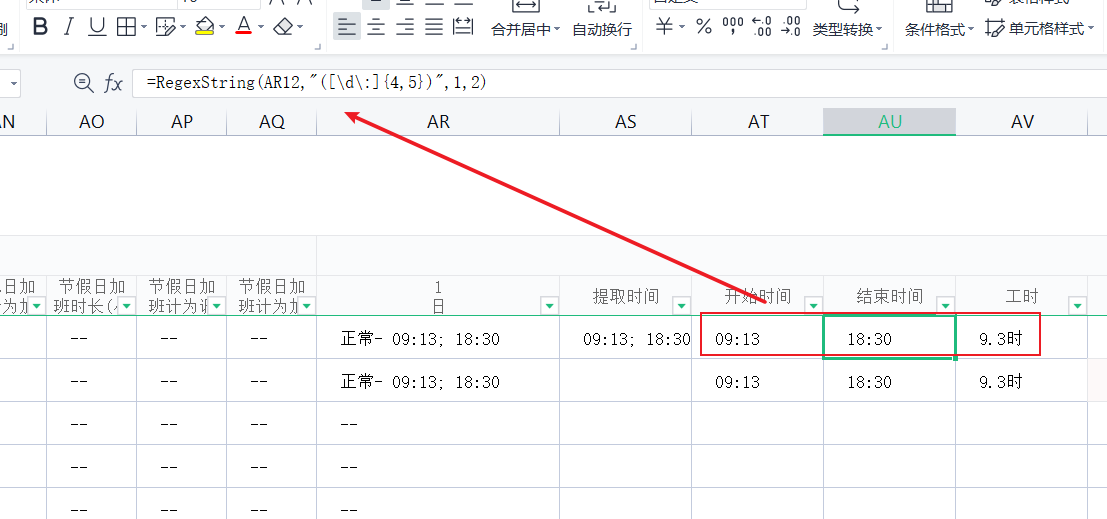
Task: Open the filter arrow on 提取时间 column
Action: 681,306
